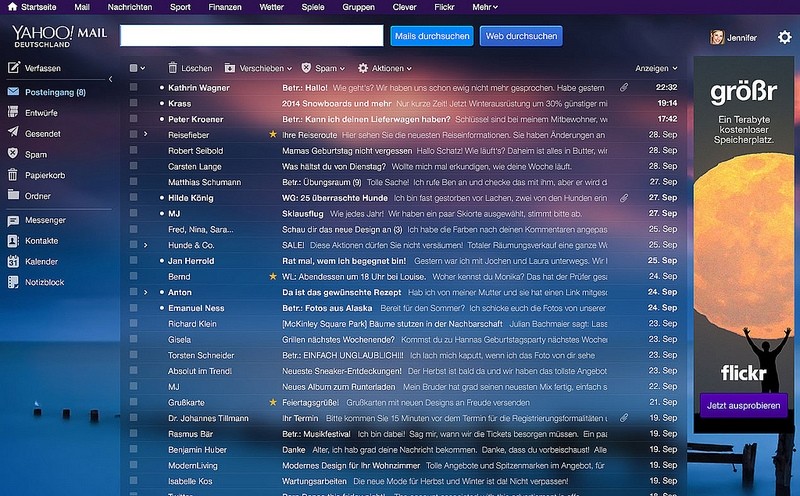Tick the checkbox for Kathrin Wagner's email
Image resolution: width=800 pixels, height=496 pixels.
133,87
